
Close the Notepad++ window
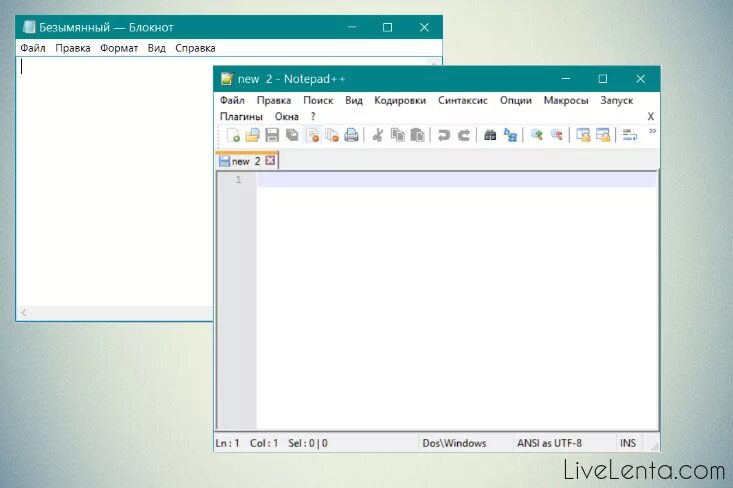(640, 79)
